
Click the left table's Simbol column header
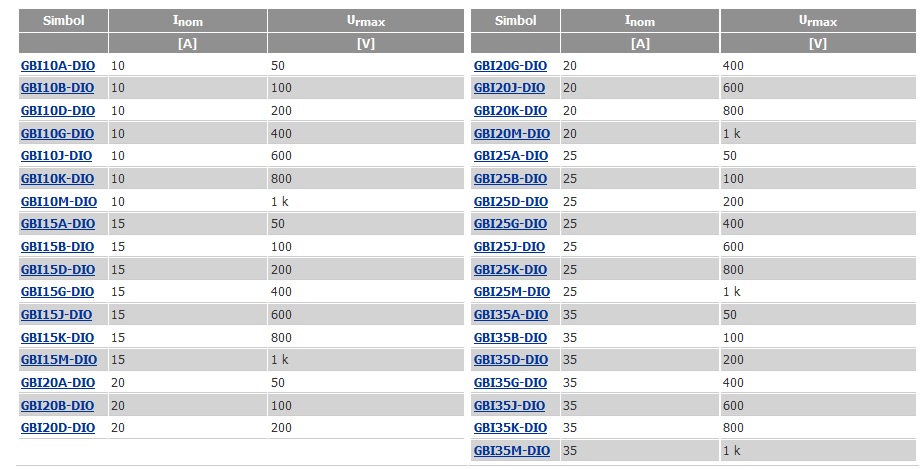pos(63,21)
